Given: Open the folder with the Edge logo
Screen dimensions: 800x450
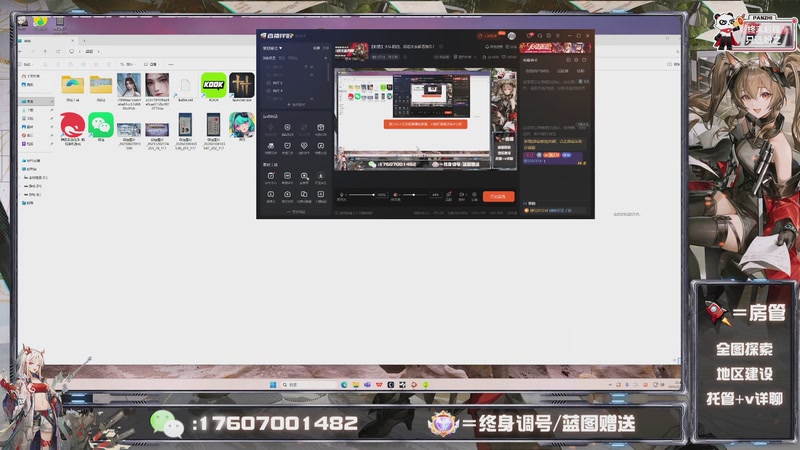Looking at the screenshot, I should pyautogui.click(x=72, y=85).
